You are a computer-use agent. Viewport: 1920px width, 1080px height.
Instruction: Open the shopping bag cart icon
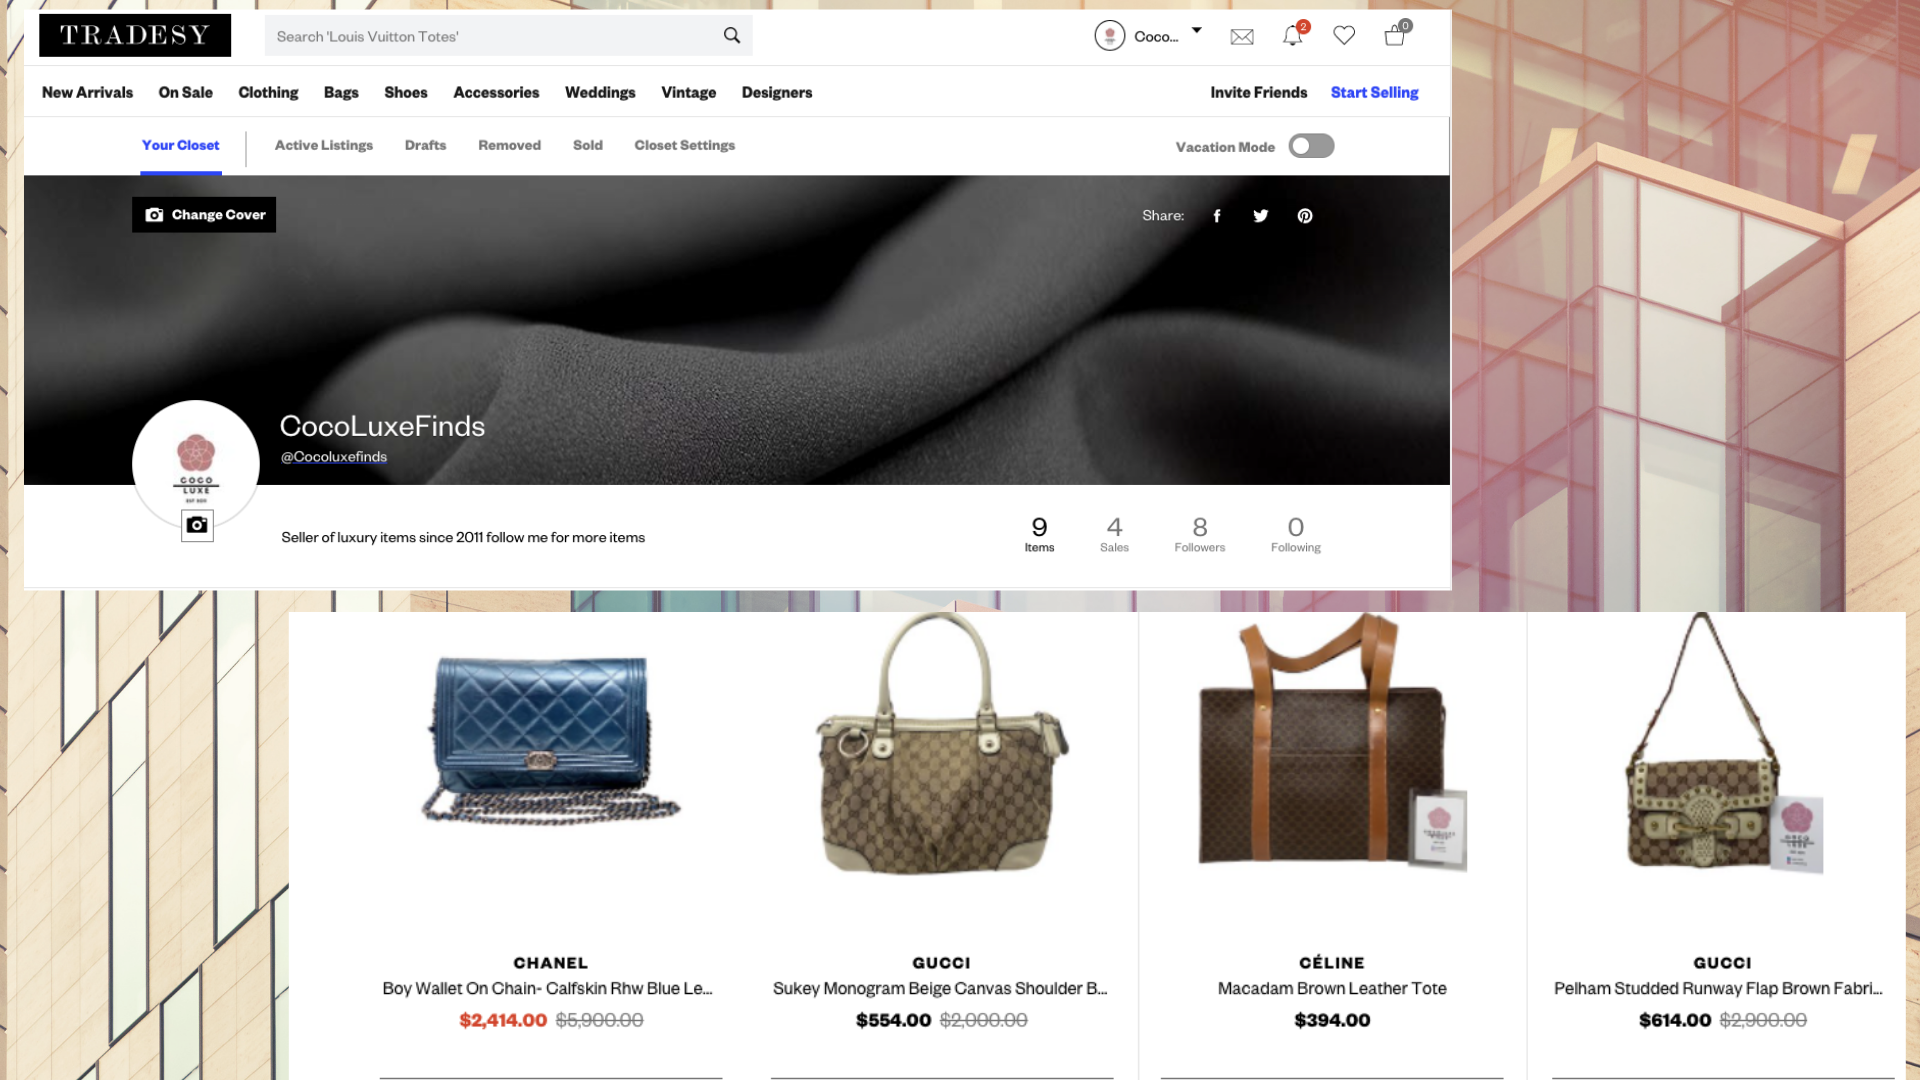click(1395, 37)
